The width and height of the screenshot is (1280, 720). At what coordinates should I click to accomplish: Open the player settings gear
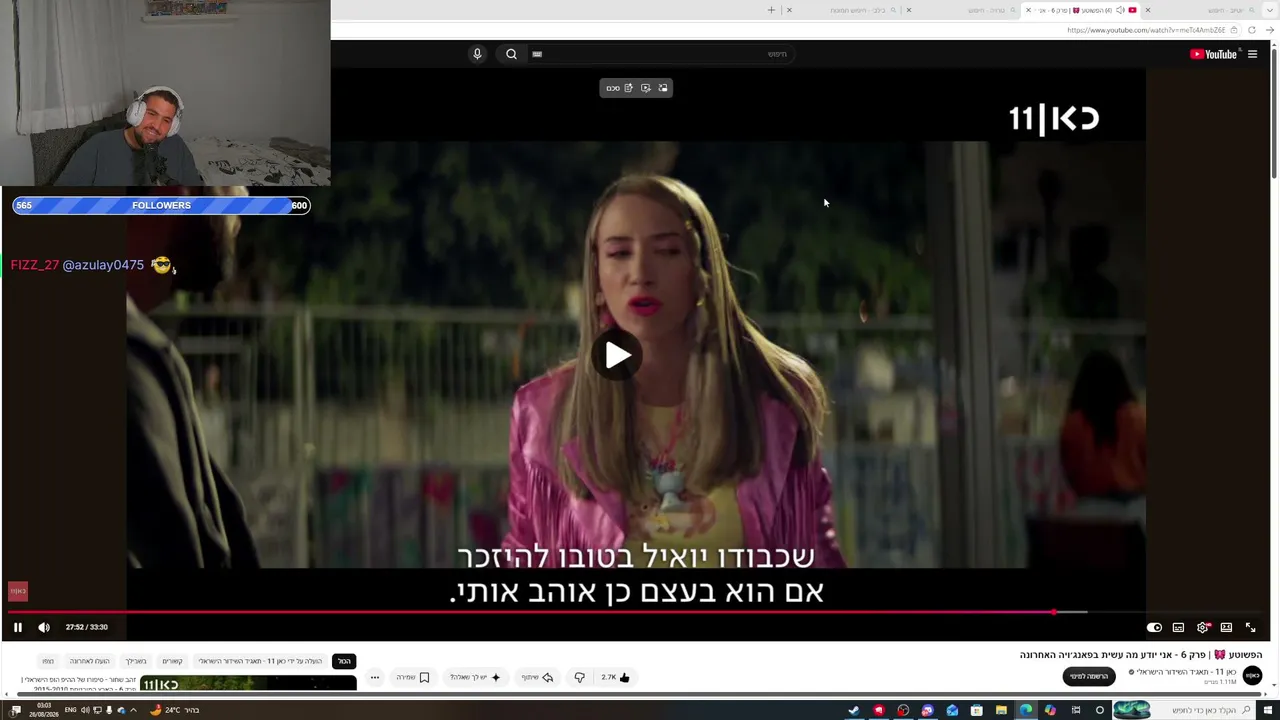[1203, 627]
